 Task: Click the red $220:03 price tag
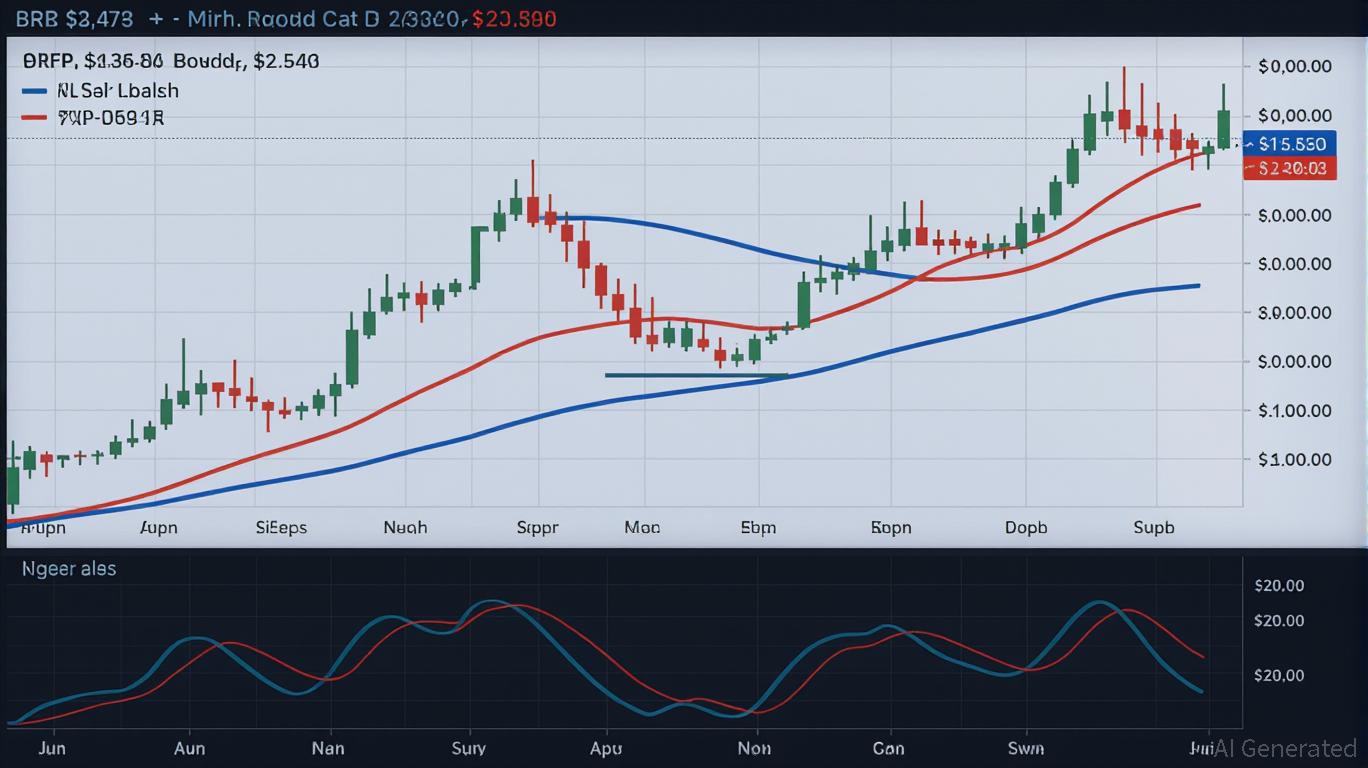click(x=1290, y=169)
